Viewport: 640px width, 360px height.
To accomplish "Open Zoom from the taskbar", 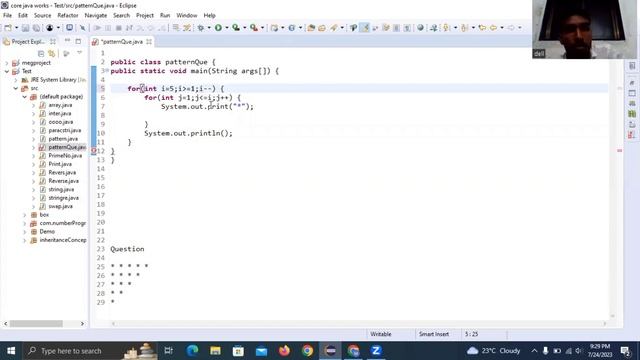I will coord(376,351).
